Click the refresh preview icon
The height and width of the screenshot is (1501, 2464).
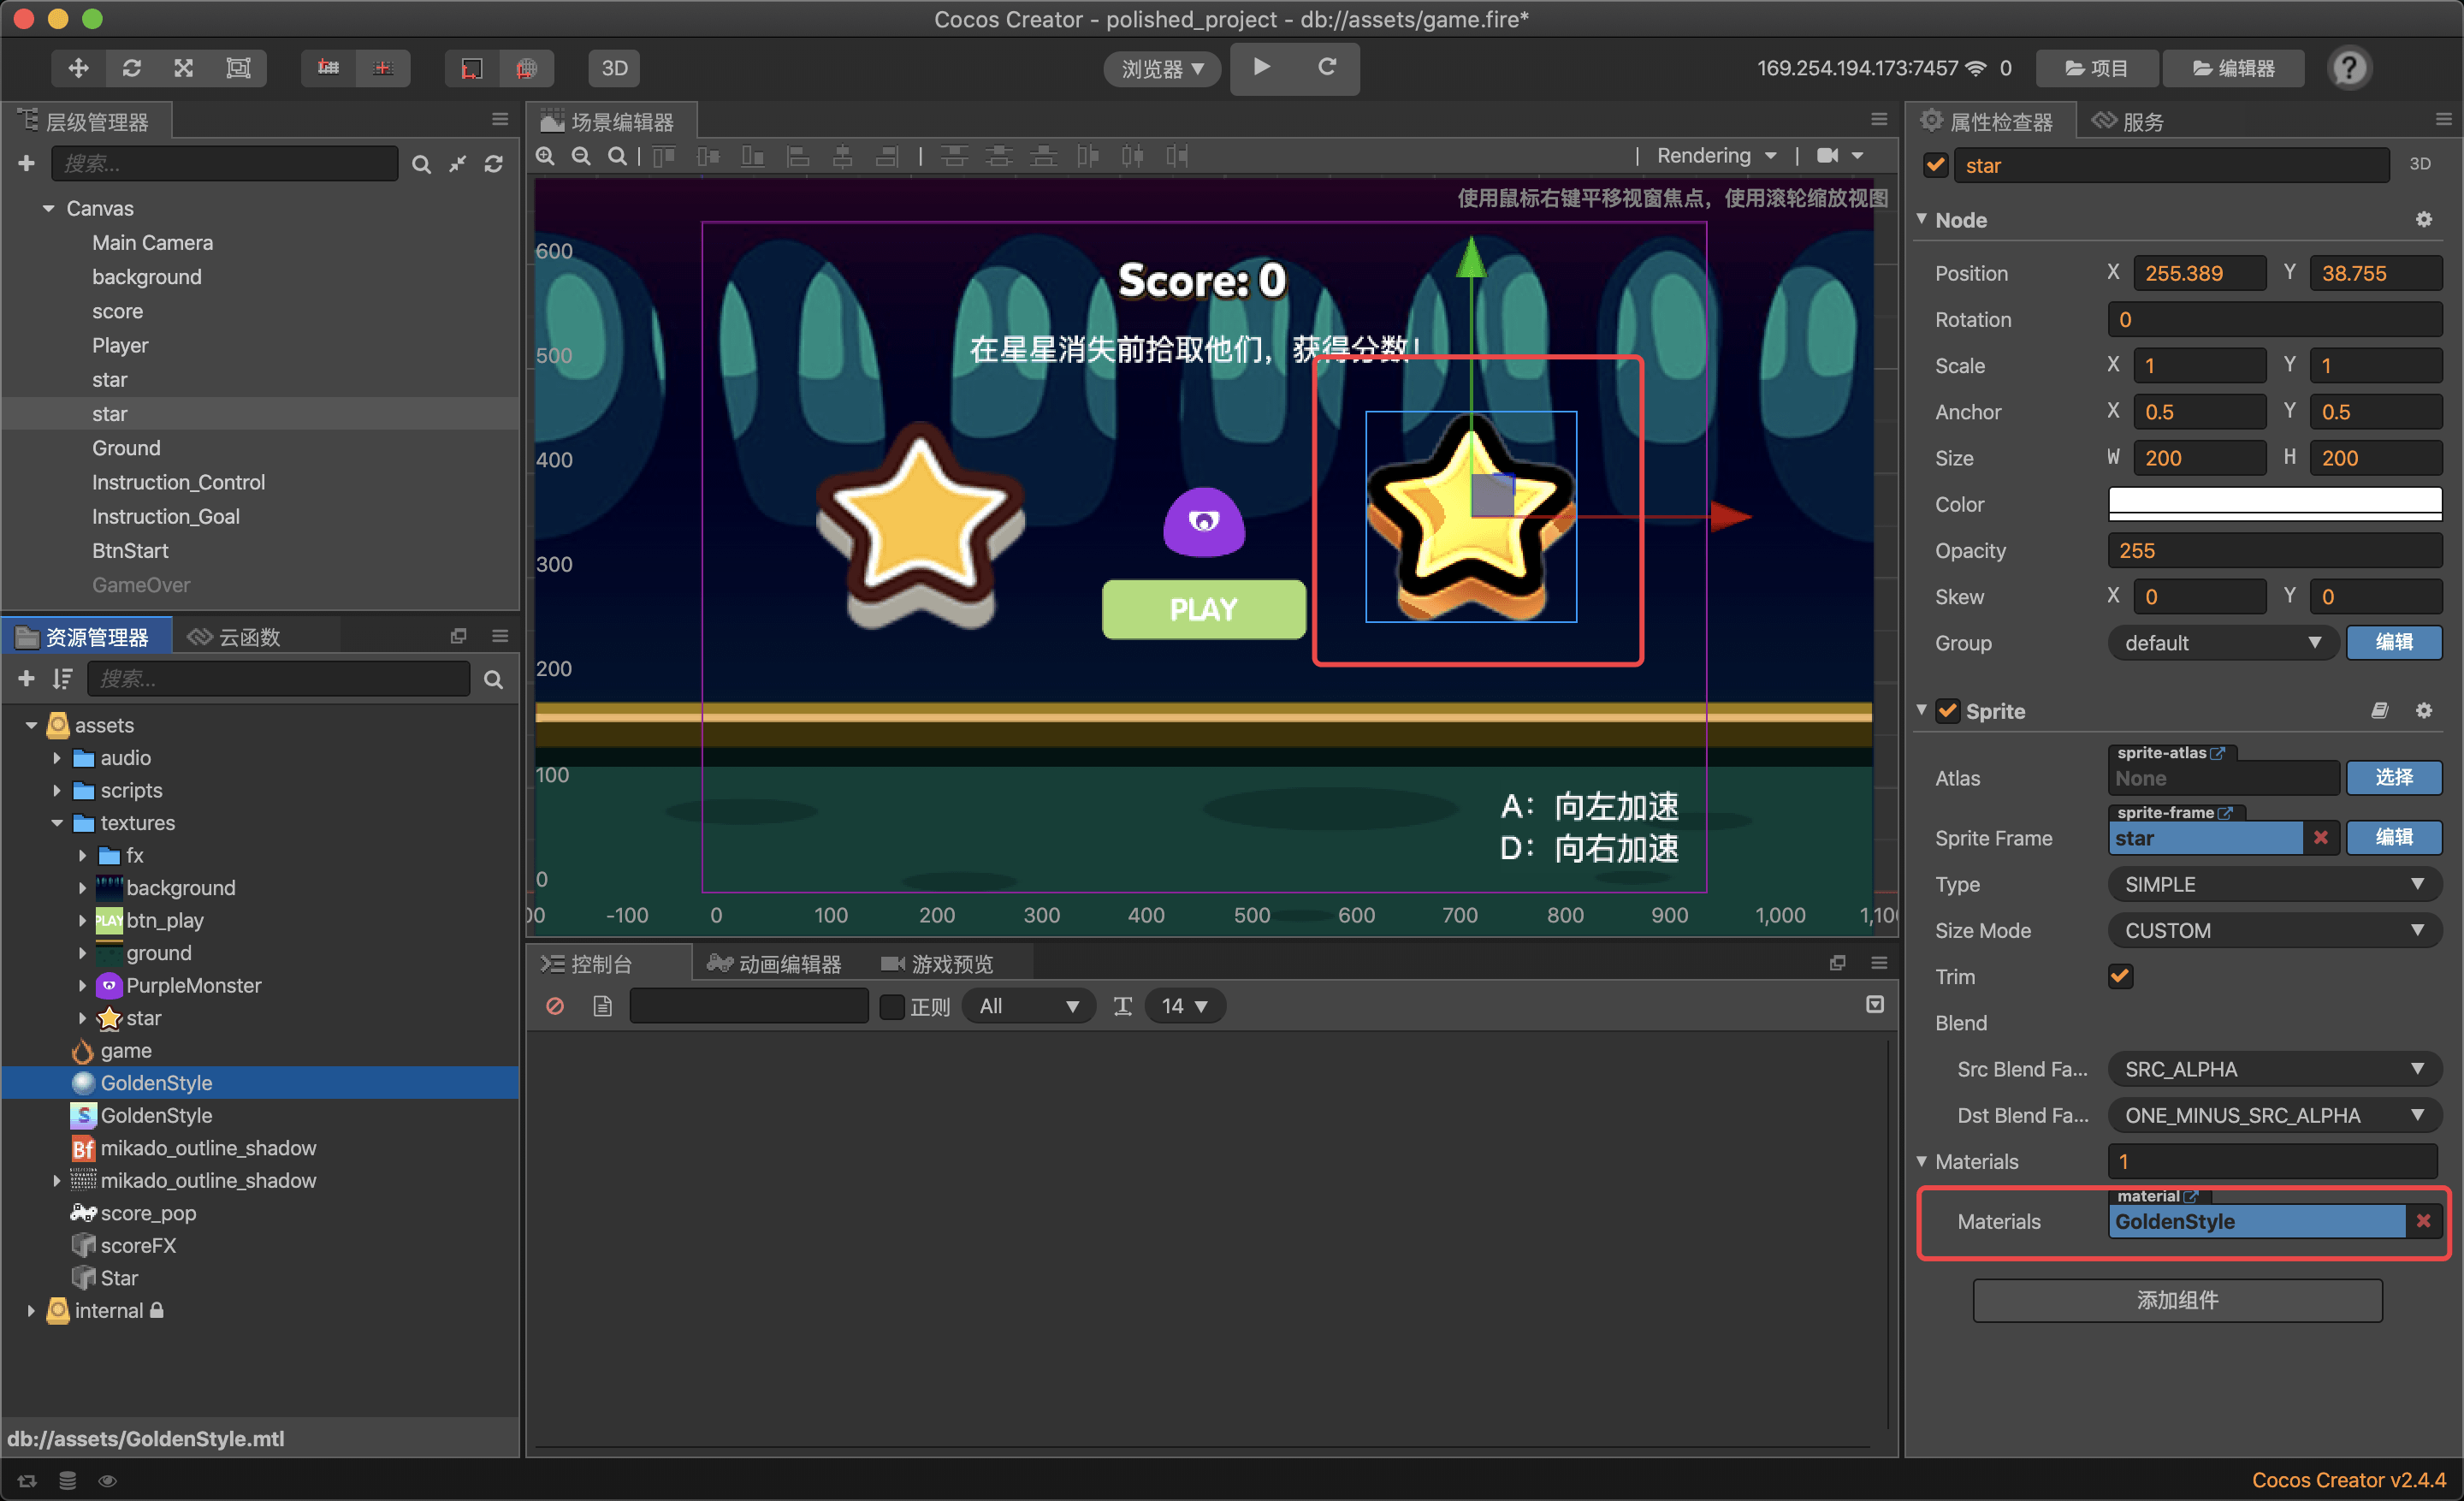tap(1327, 67)
